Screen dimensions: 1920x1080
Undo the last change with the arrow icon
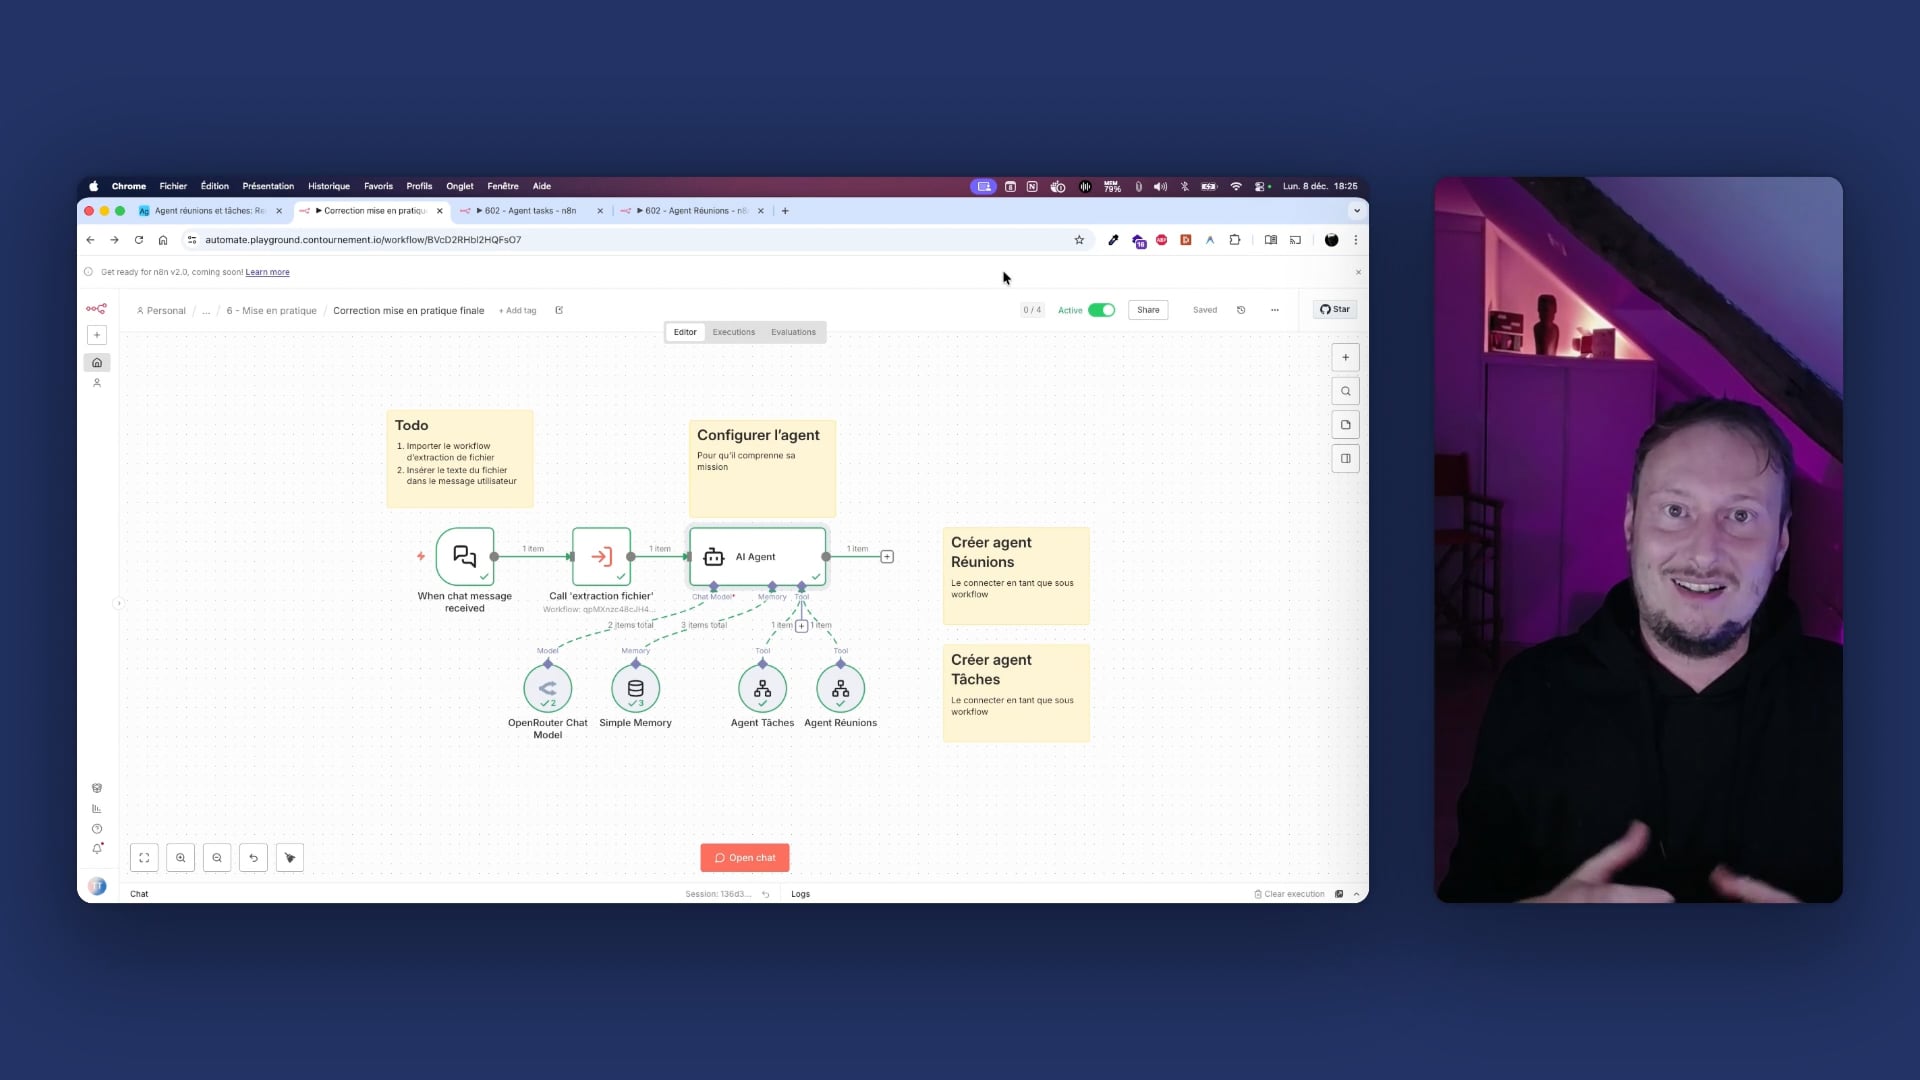[x=253, y=858]
